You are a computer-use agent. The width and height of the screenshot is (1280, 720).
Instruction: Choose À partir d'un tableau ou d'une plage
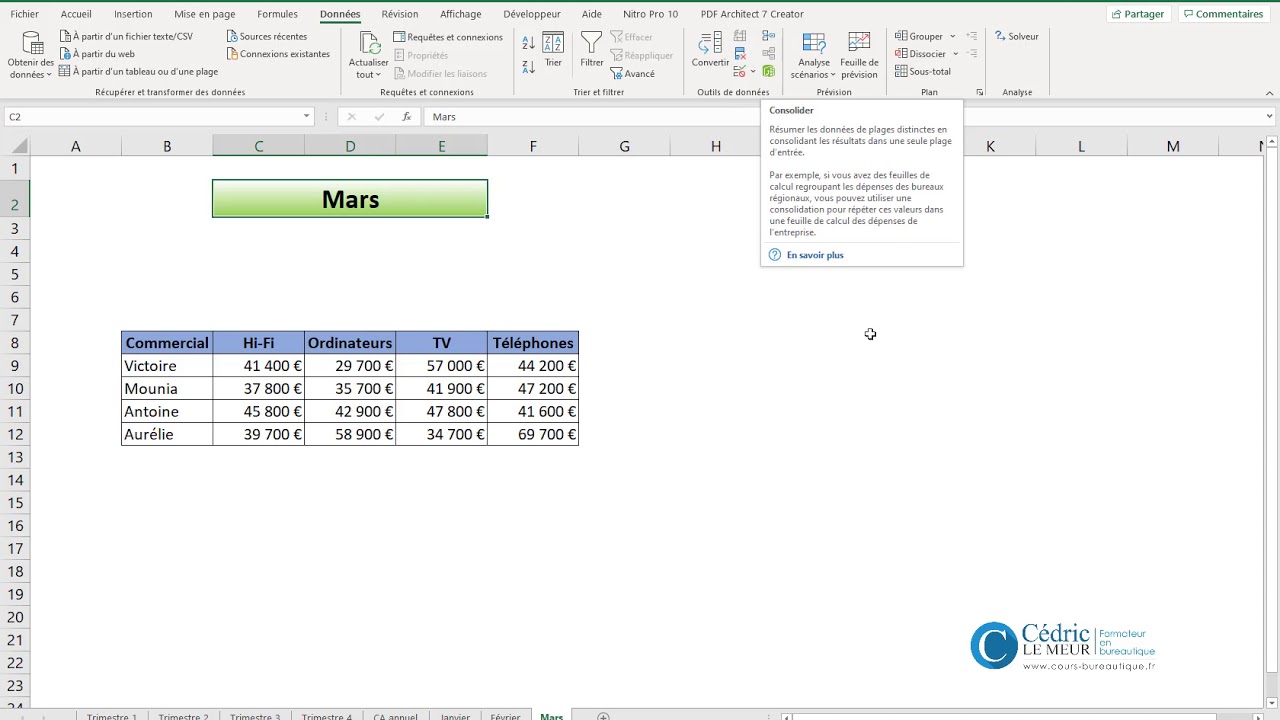(x=138, y=72)
